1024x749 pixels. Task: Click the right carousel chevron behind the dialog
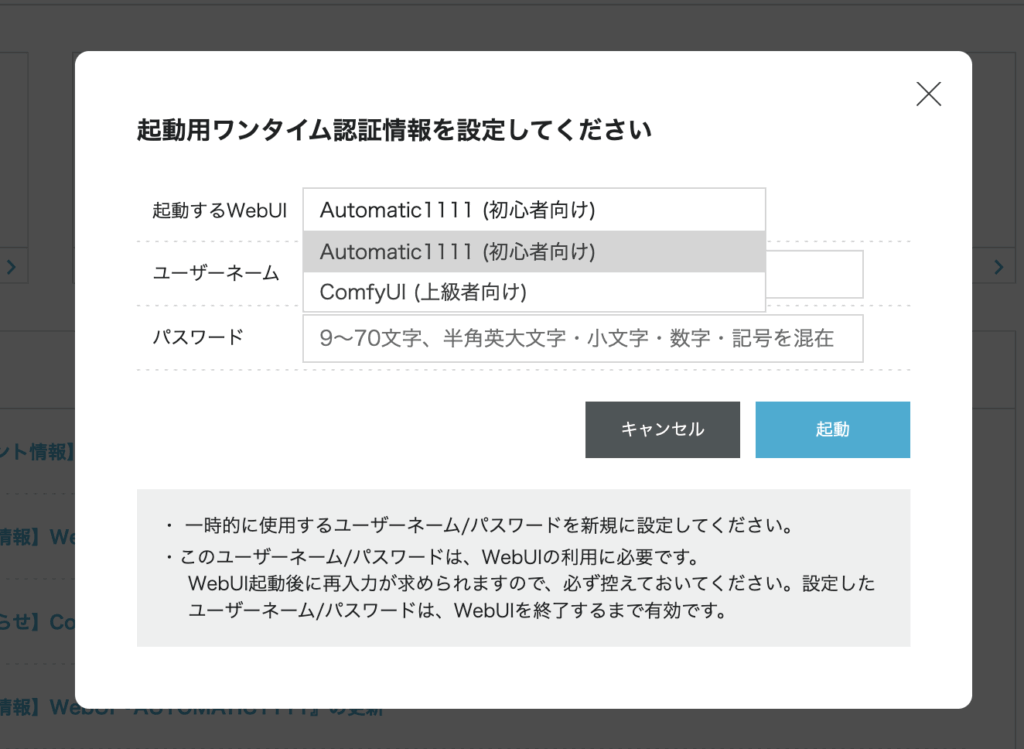coord(999,266)
